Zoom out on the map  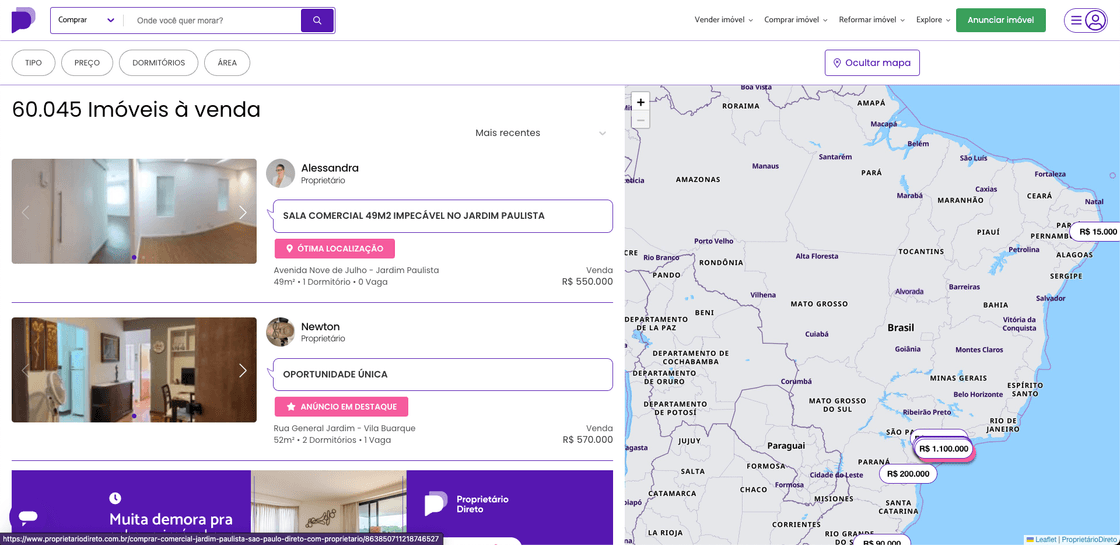tap(641, 121)
